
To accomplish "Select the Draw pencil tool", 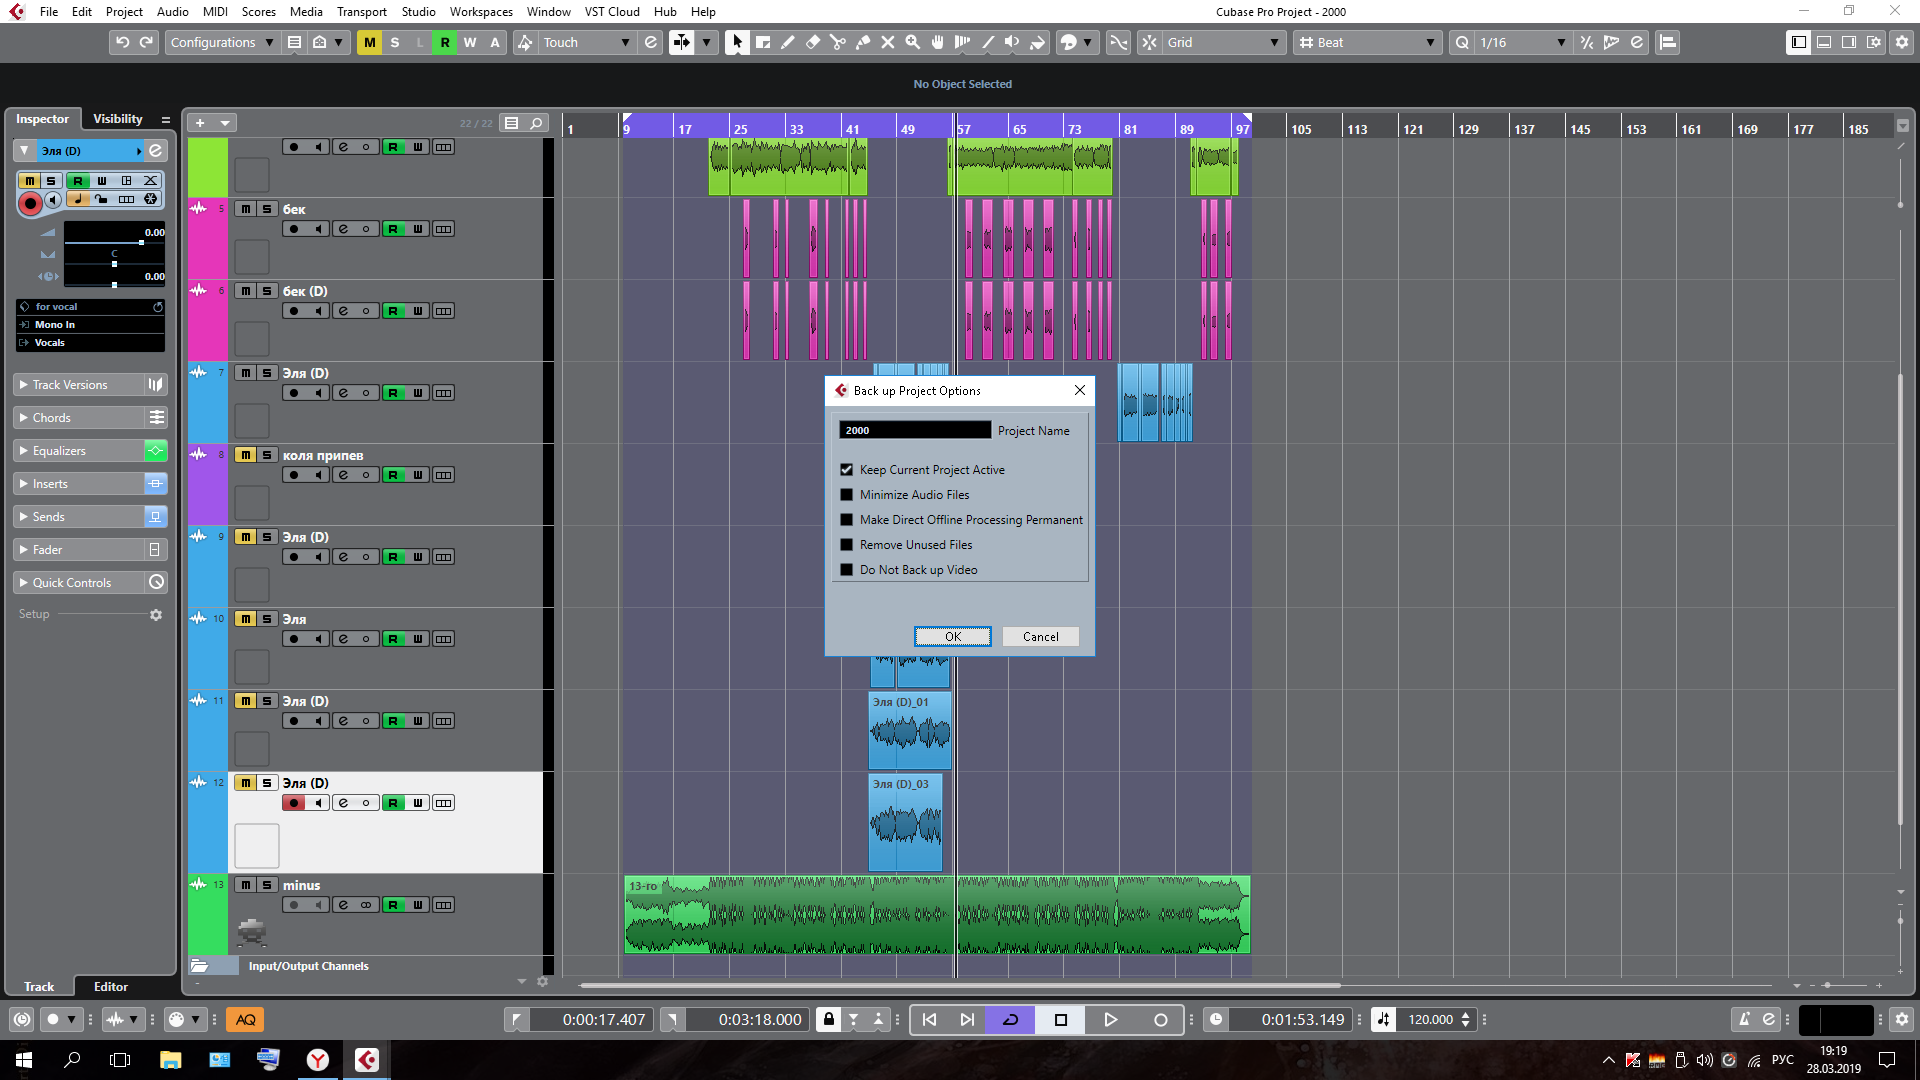I will pyautogui.click(x=788, y=42).
